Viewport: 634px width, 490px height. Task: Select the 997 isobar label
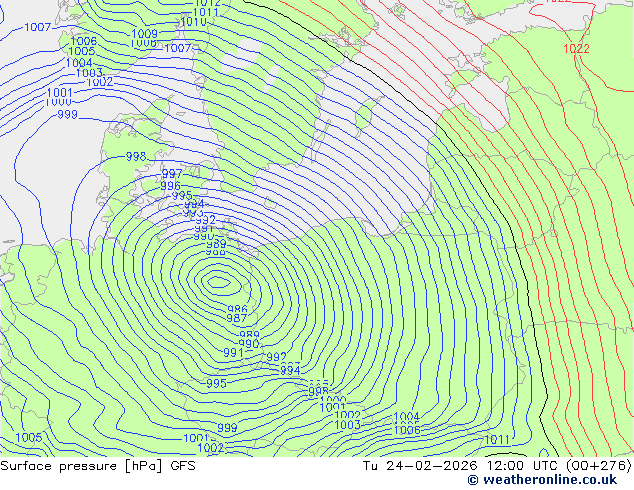pyautogui.click(x=172, y=174)
